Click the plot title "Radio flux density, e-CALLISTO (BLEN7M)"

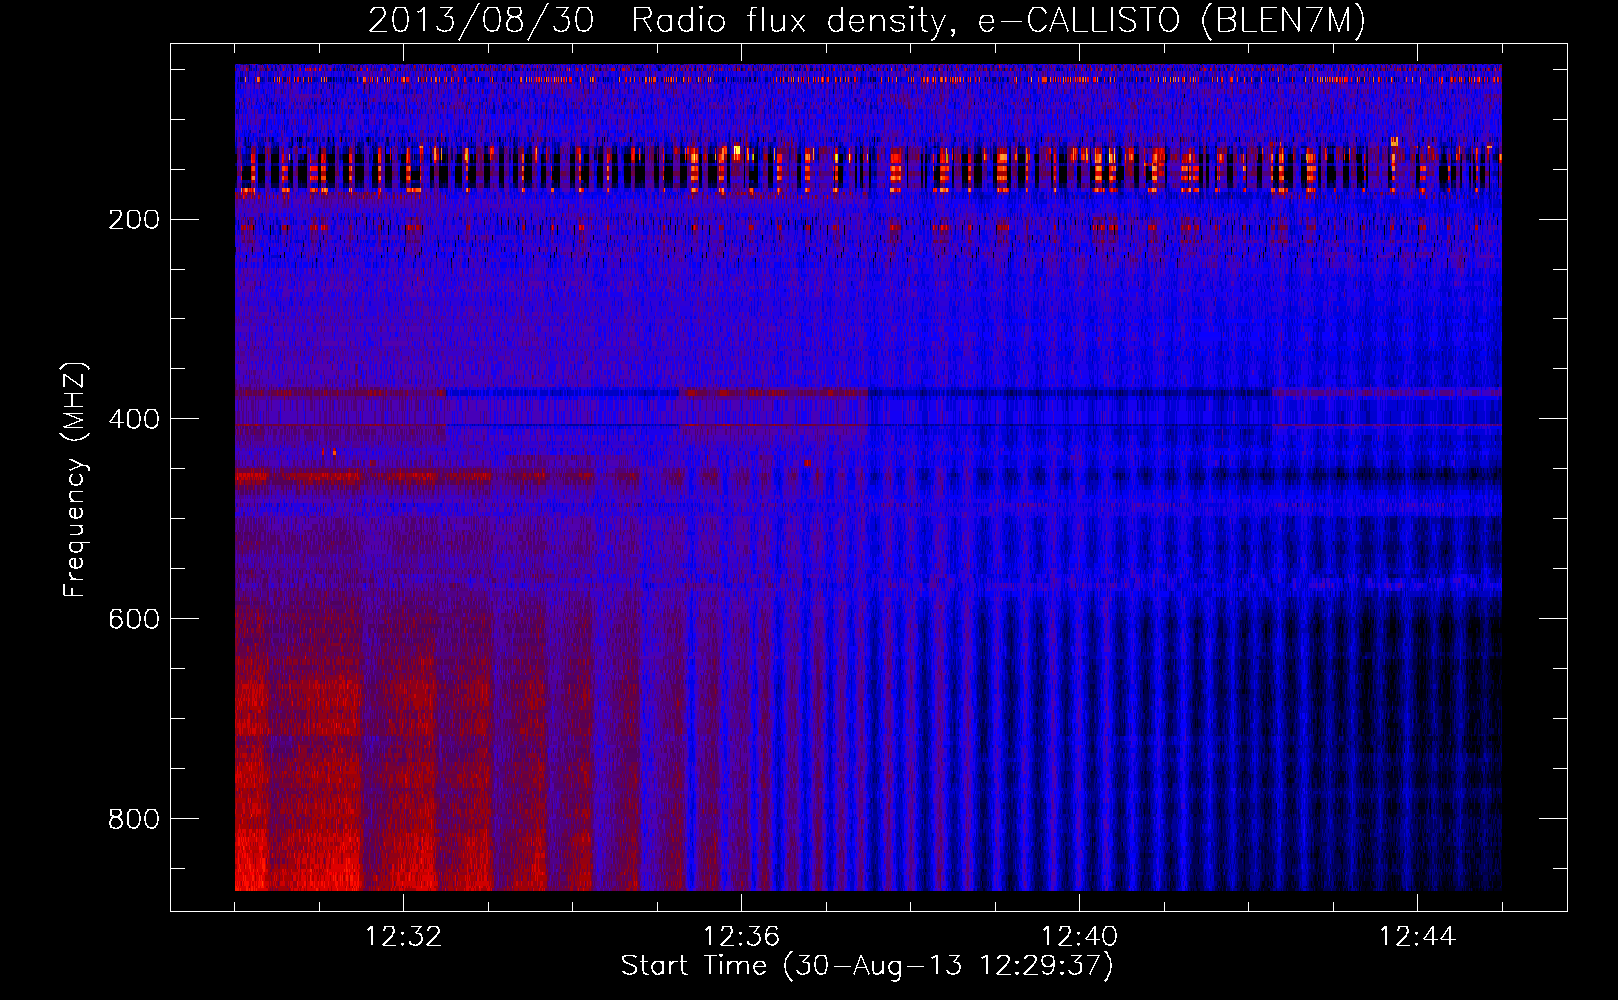[x=998, y=21]
